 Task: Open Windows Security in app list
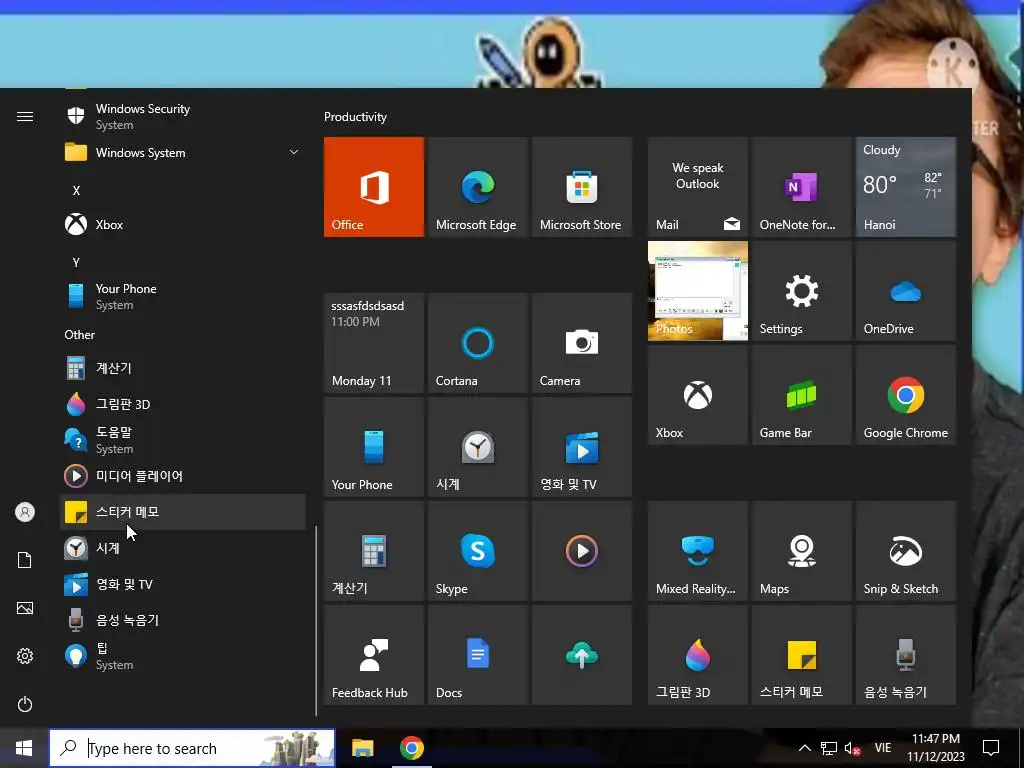pyautogui.click(x=183, y=116)
